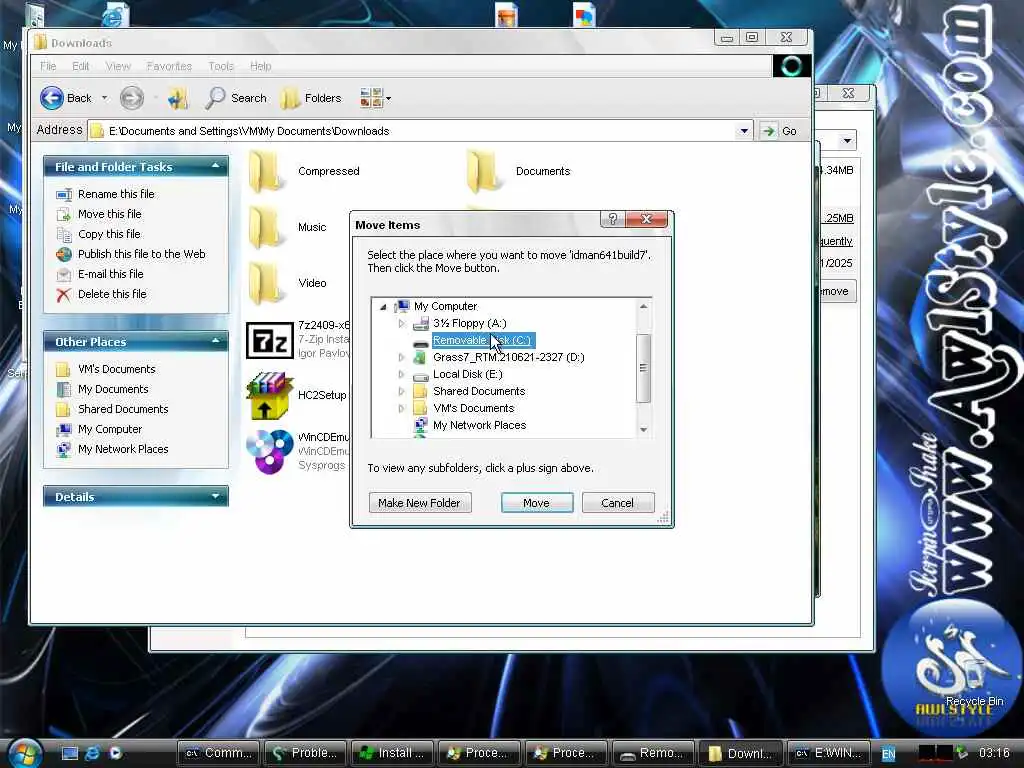The height and width of the screenshot is (768, 1024).
Task: Open the Tools menu
Action: coord(221,66)
